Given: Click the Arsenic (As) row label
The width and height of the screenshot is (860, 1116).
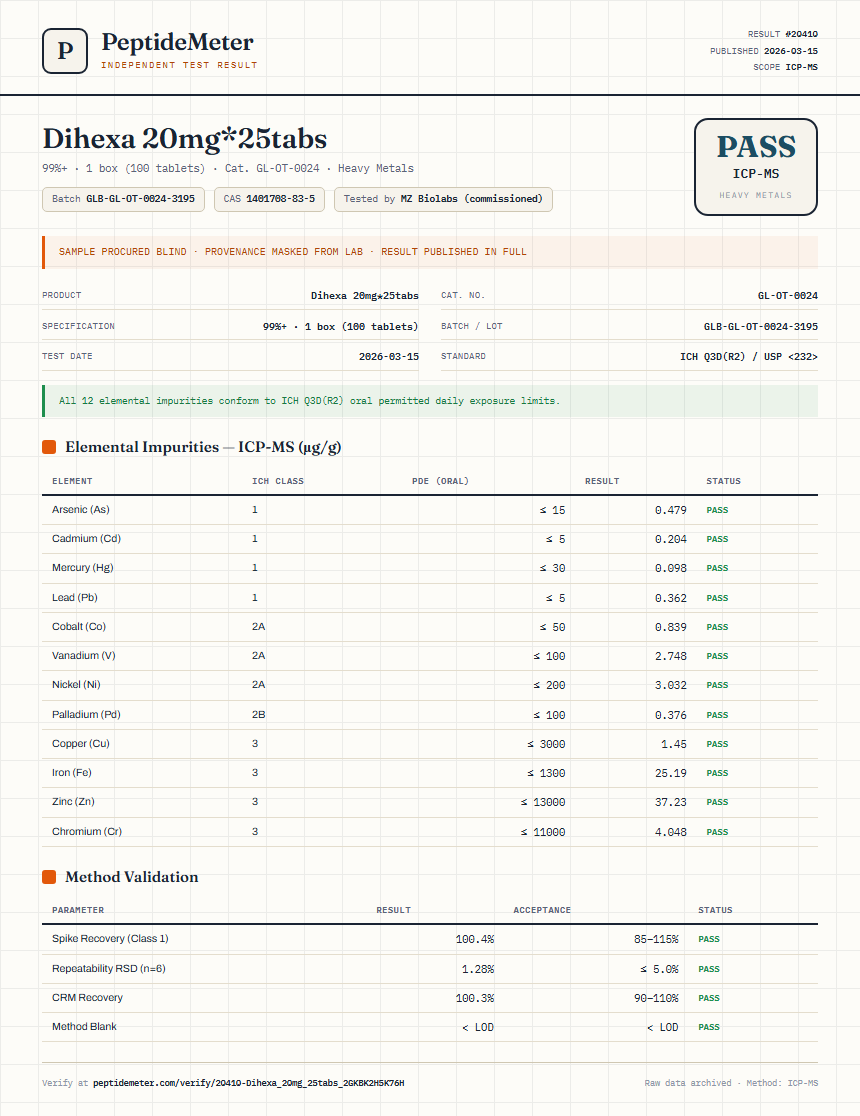Looking at the screenshot, I should tap(80, 510).
